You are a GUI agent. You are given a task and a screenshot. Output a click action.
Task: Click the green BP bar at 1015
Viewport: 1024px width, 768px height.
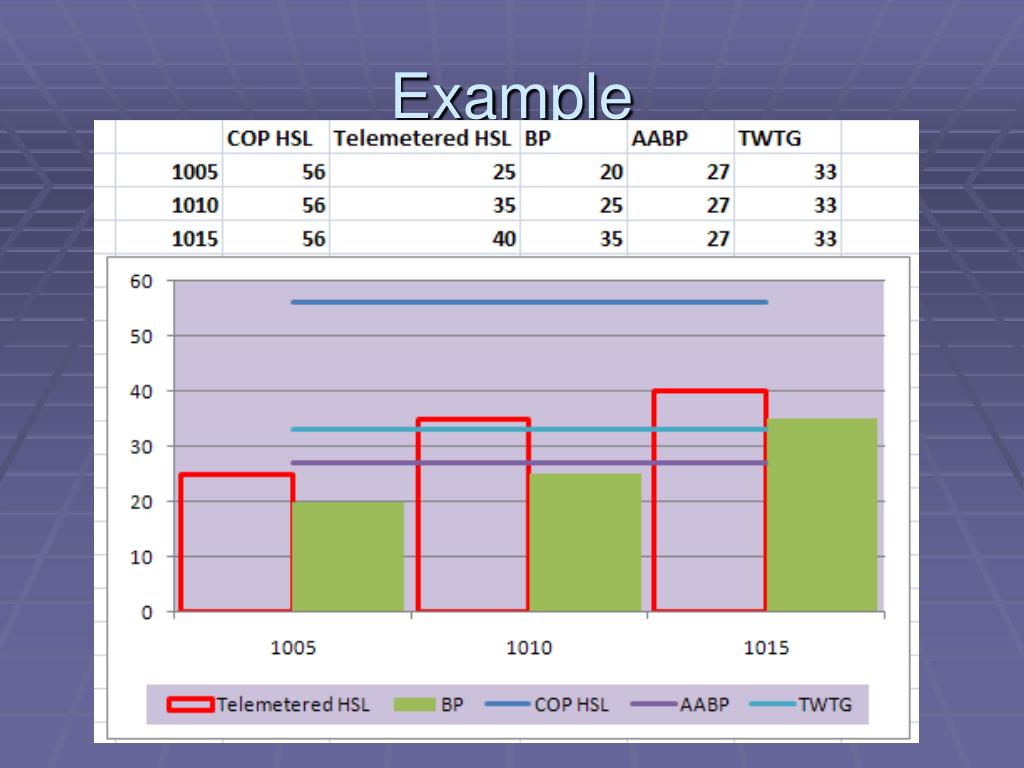[x=822, y=515]
